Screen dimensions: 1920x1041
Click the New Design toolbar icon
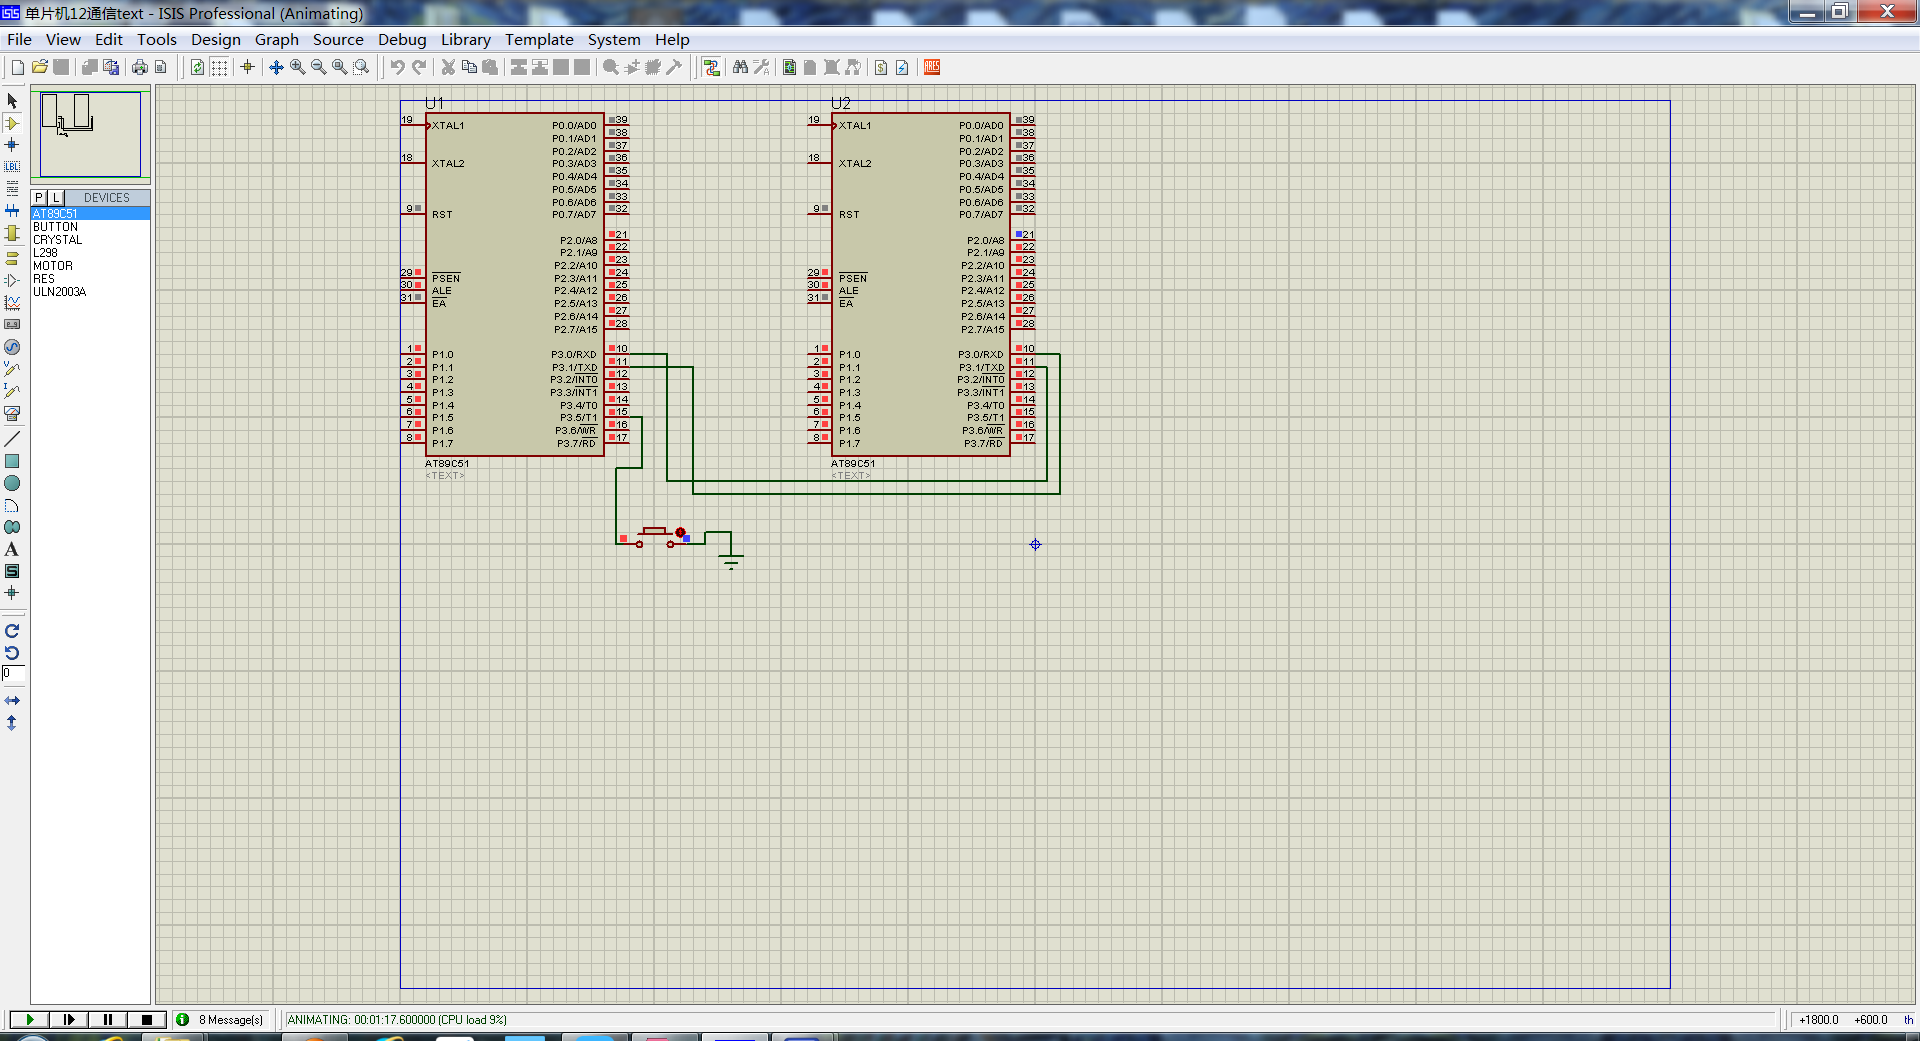pyautogui.click(x=17, y=67)
